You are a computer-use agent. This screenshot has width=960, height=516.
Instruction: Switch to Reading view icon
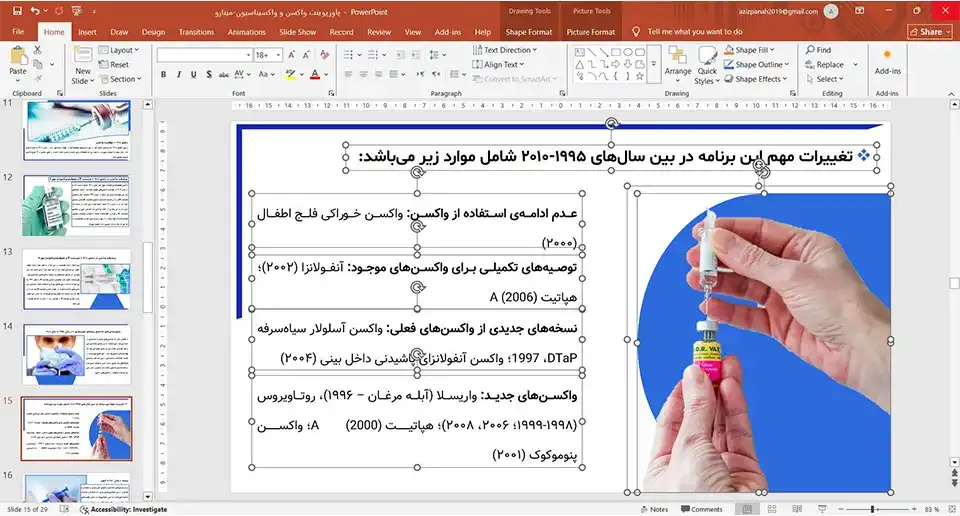pyautogui.click(x=797, y=509)
